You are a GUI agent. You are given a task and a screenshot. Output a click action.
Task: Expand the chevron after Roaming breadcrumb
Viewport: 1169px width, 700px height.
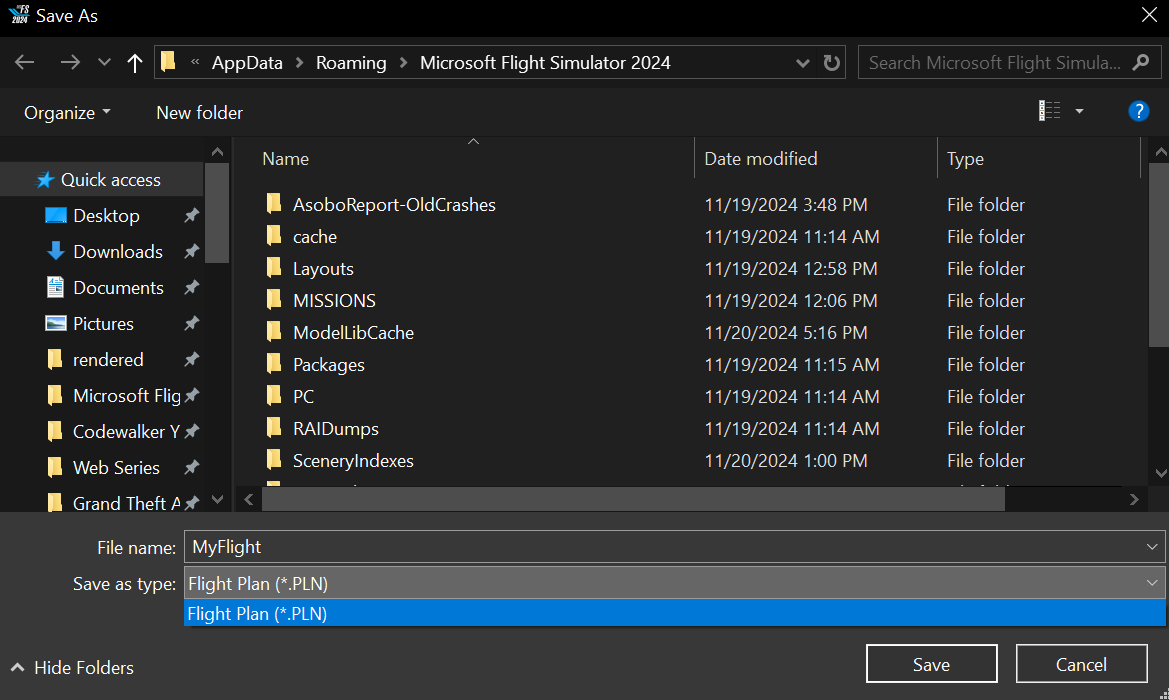pos(403,63)
